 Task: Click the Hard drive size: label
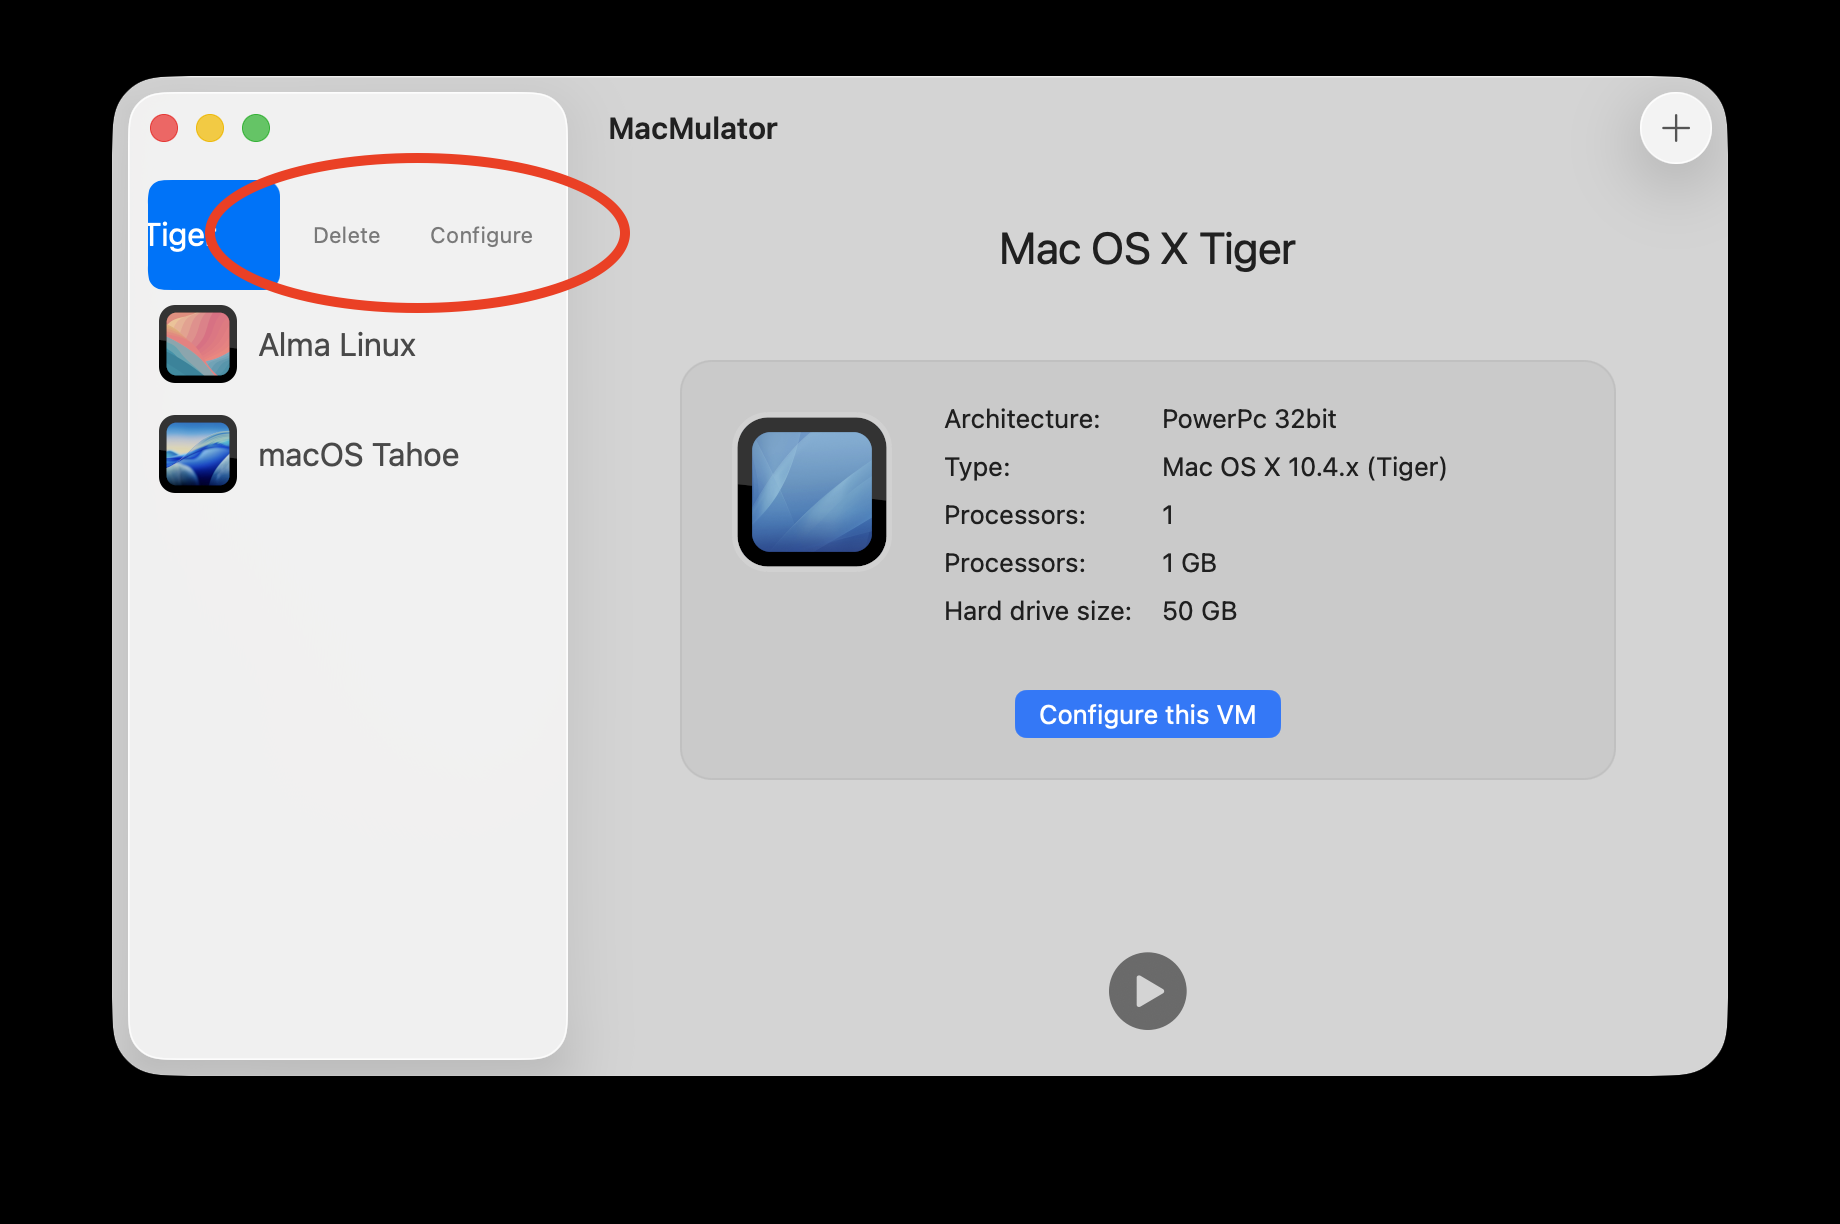tap(1038, 611)
